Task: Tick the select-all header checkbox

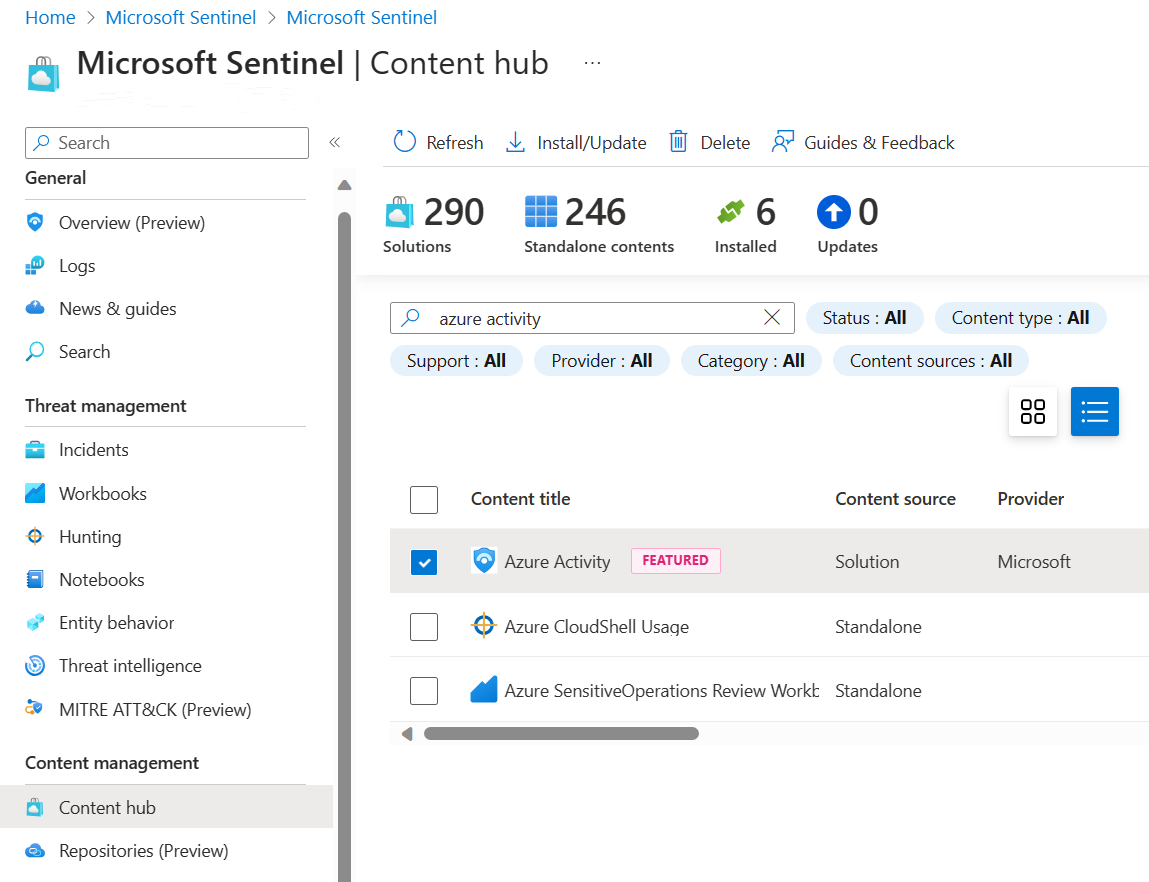Action: [424, 499]
